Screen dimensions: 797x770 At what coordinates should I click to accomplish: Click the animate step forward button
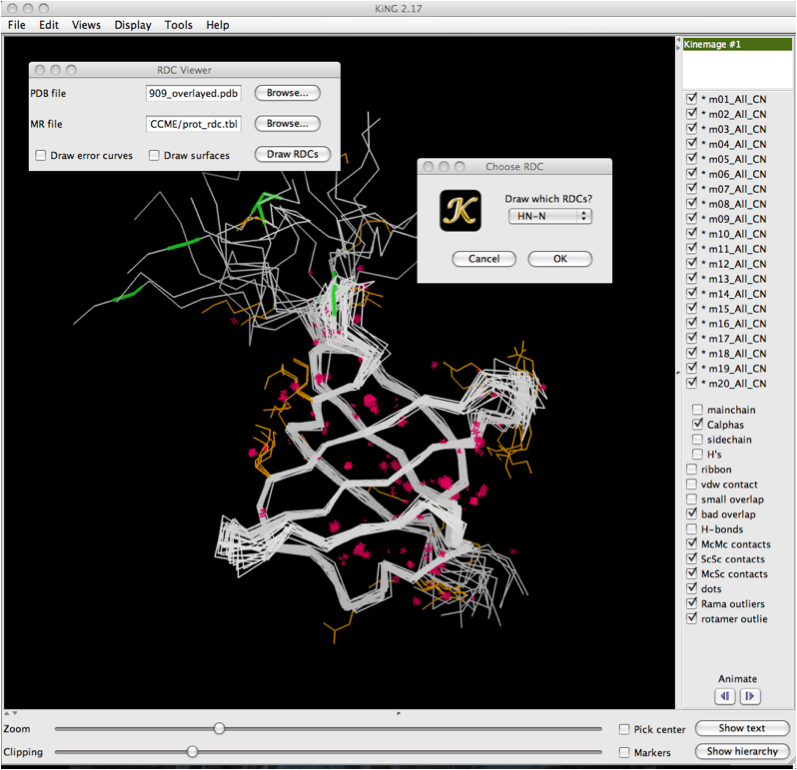point(749,696)
